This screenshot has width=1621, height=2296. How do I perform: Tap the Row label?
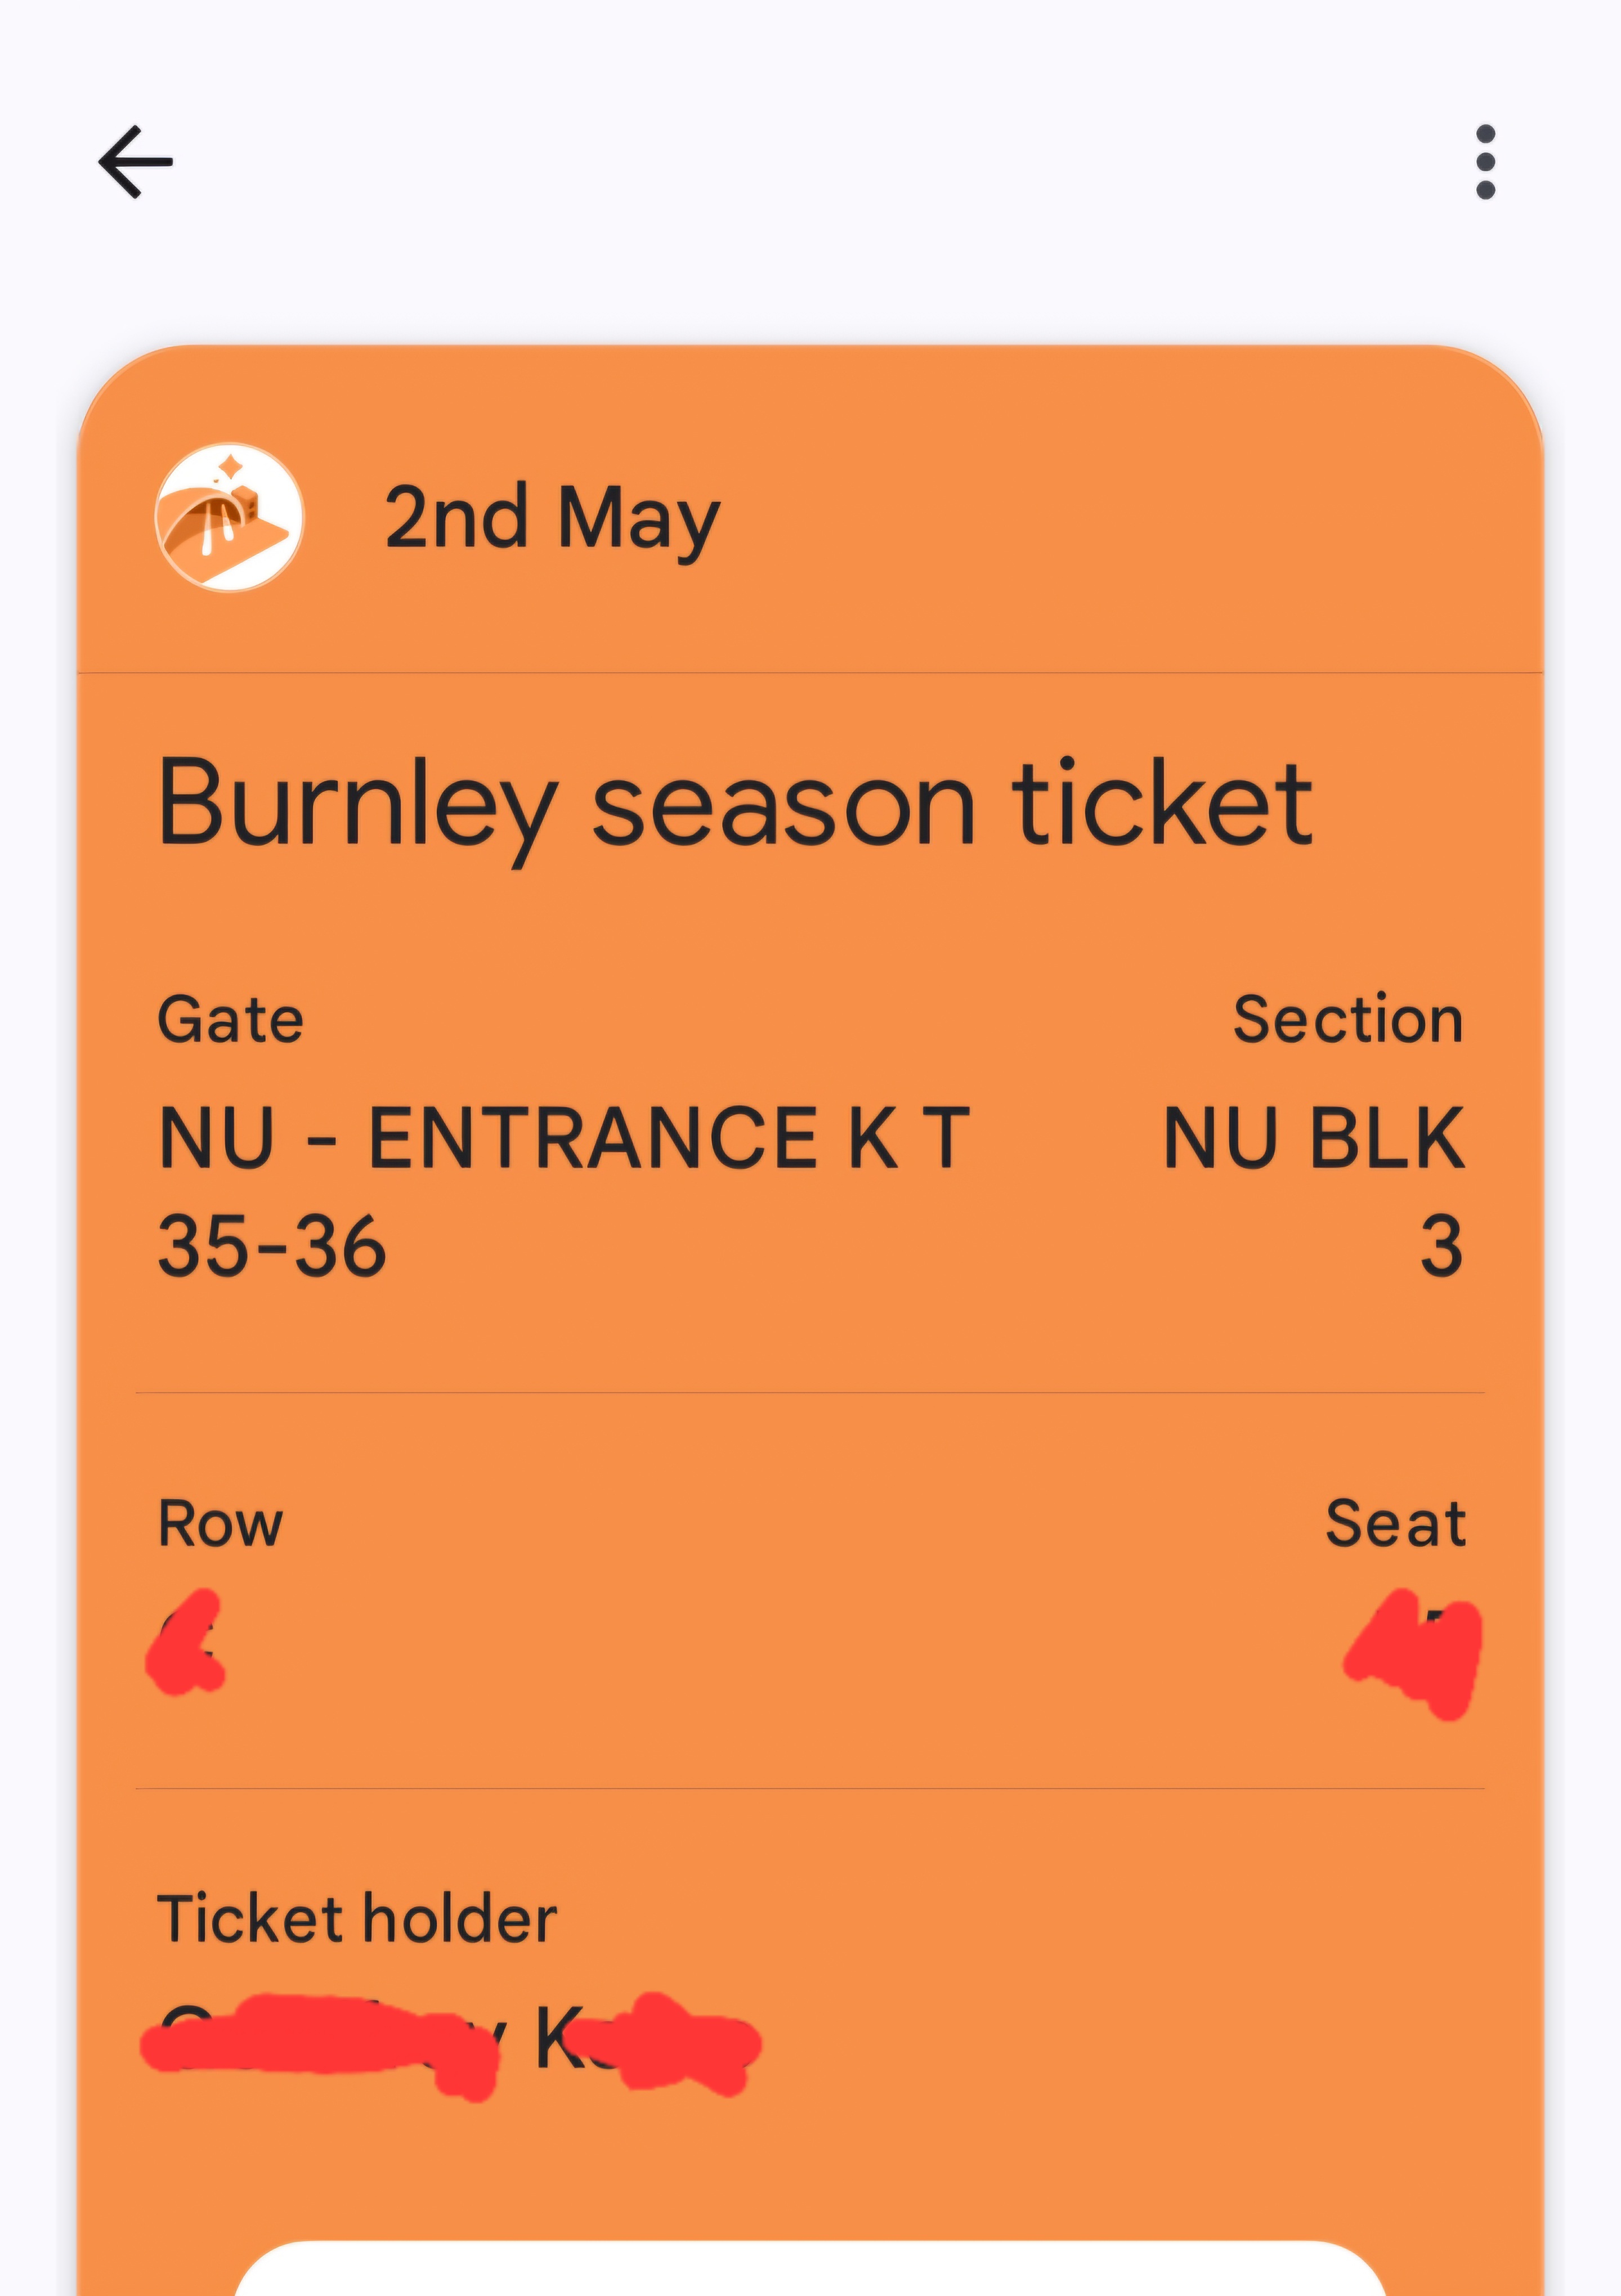tap(221, 1524)
